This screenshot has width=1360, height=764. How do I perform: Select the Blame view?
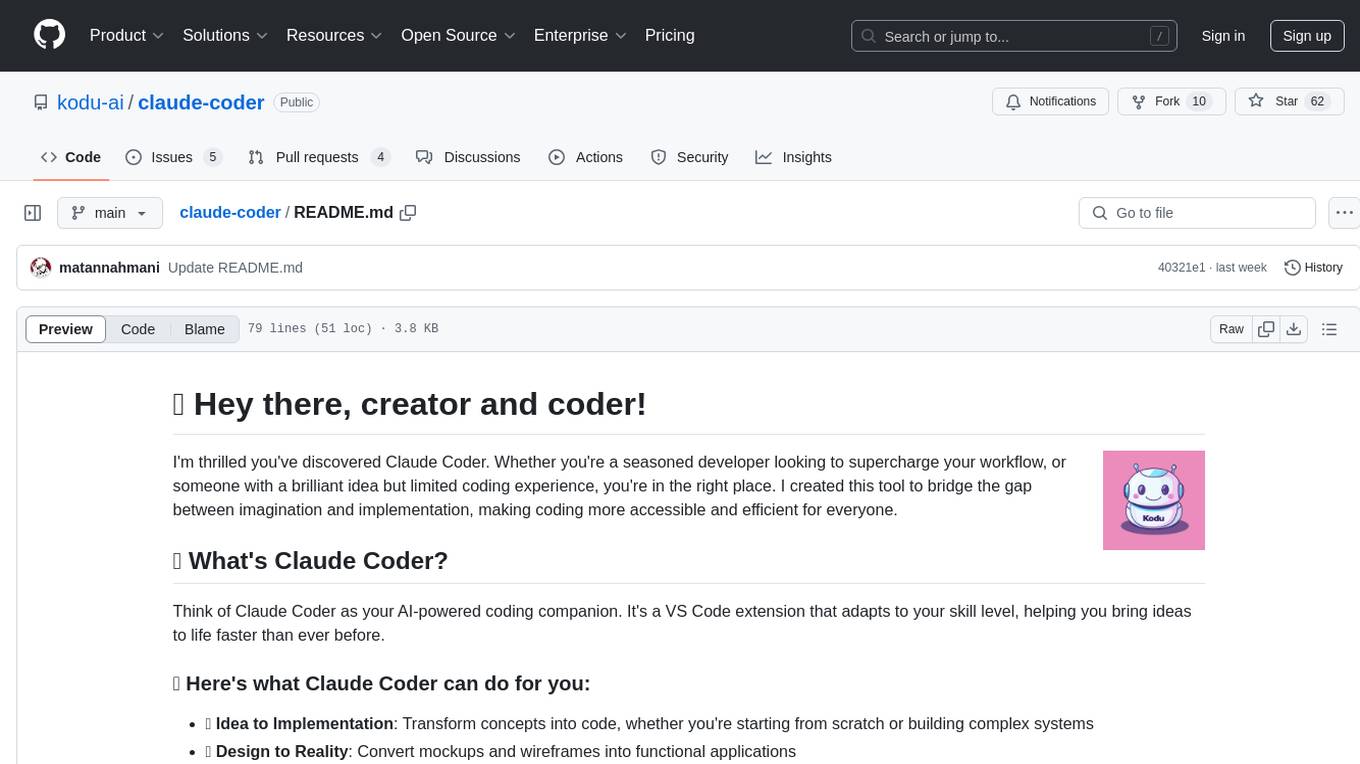(205, 329)
